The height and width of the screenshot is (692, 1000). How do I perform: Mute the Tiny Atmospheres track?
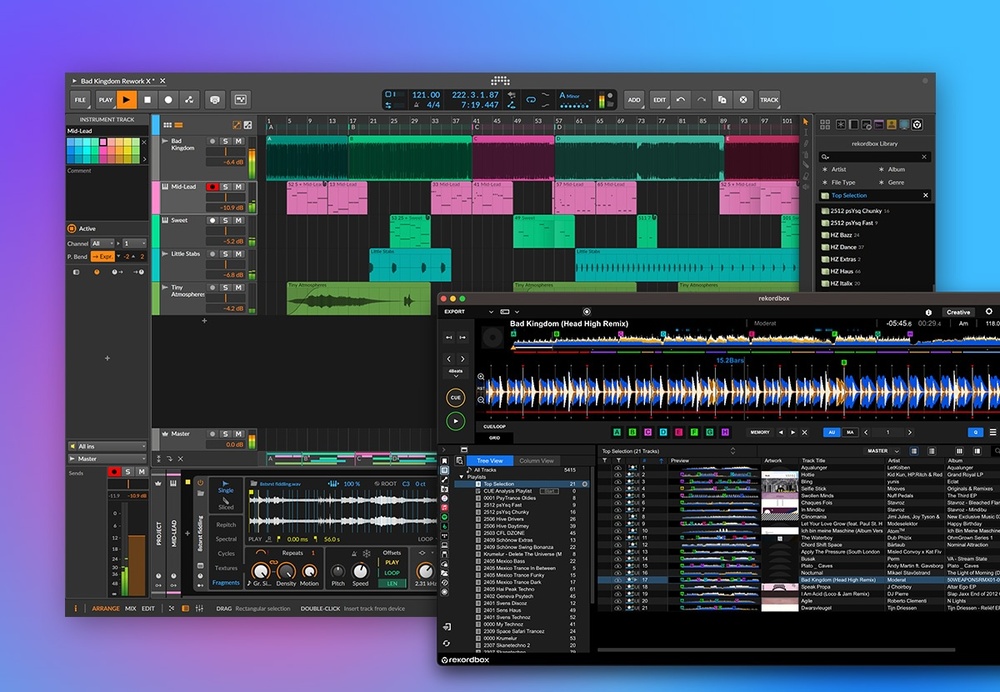[239, 288]
